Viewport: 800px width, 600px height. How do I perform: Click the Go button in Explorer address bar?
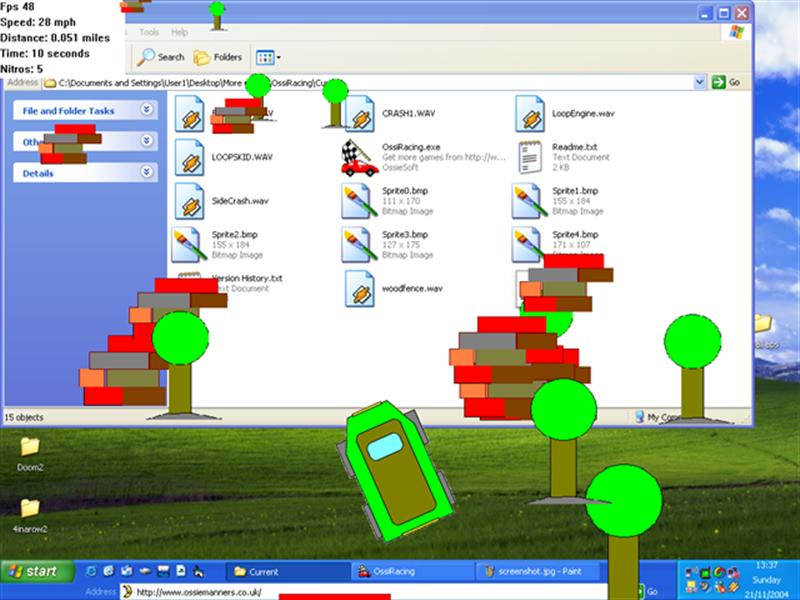[727, 82]
